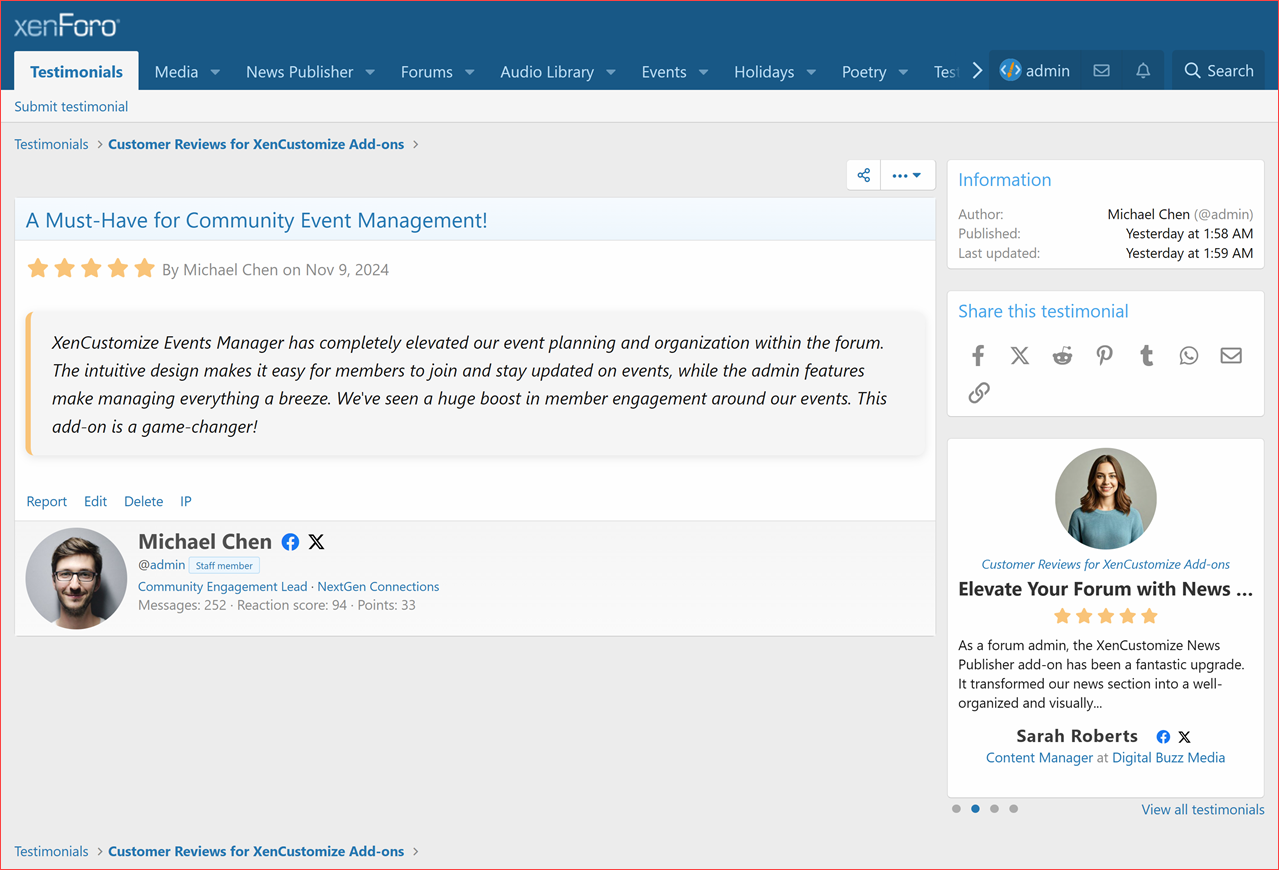Screen dimensions: 1279x870
Task: Open admin account menu
Action: [1035, 71]
